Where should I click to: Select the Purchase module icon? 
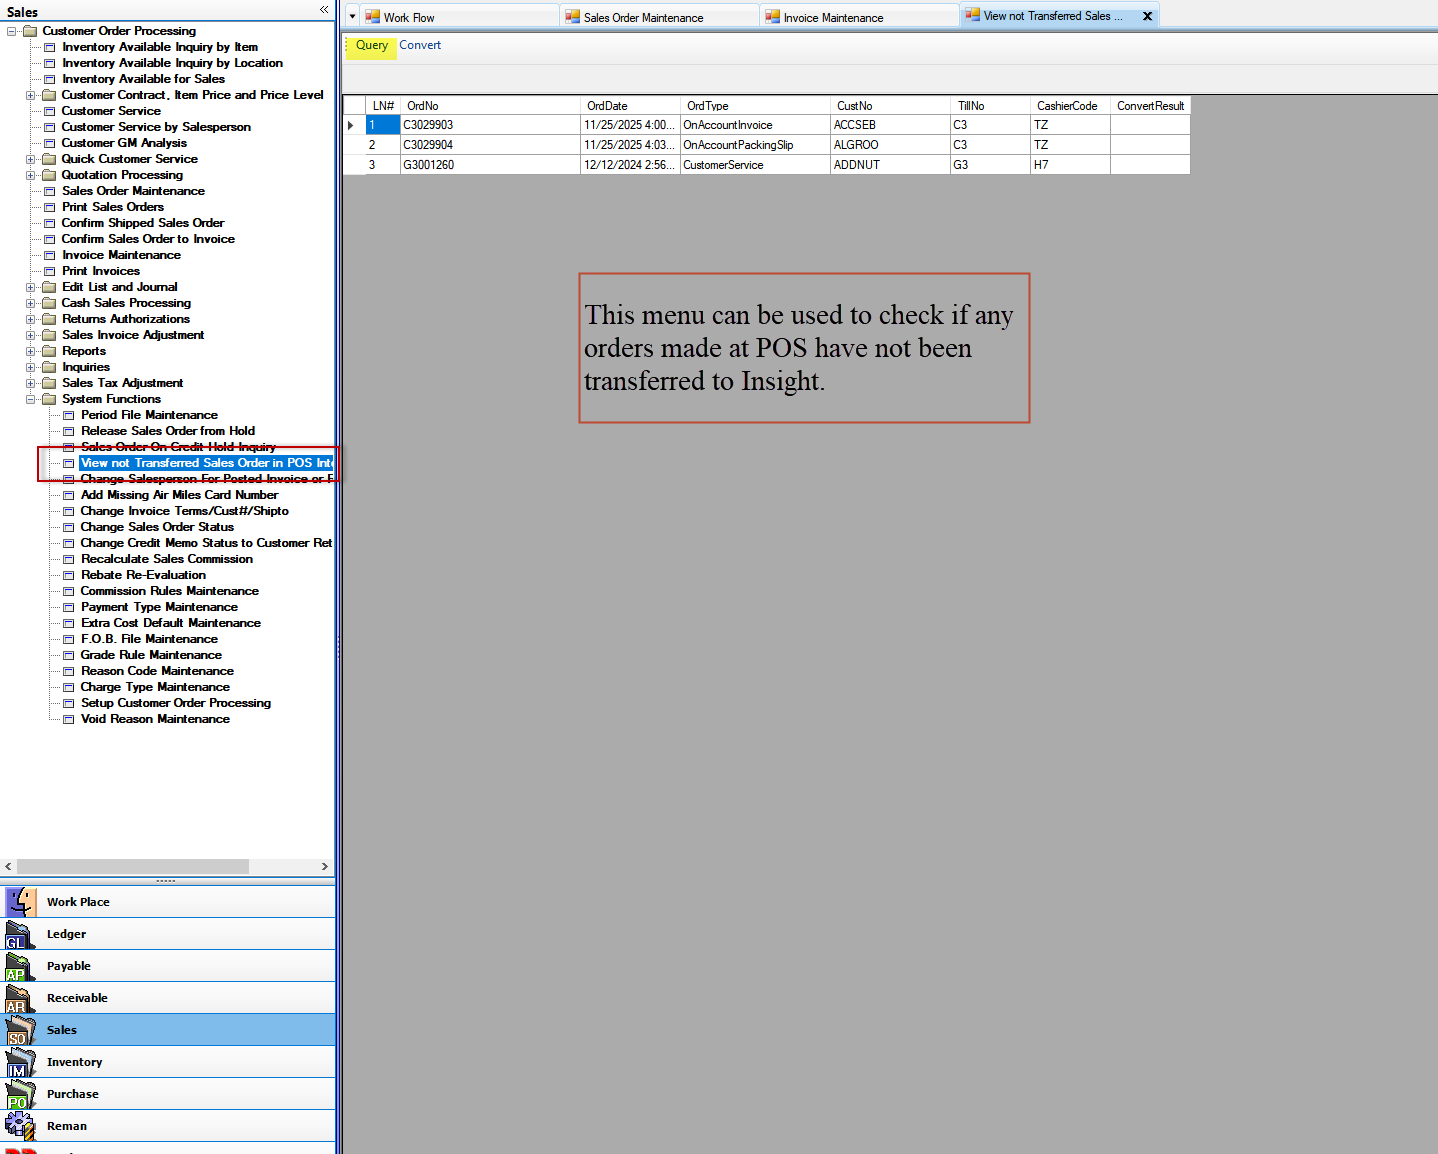click(20, 1094)
